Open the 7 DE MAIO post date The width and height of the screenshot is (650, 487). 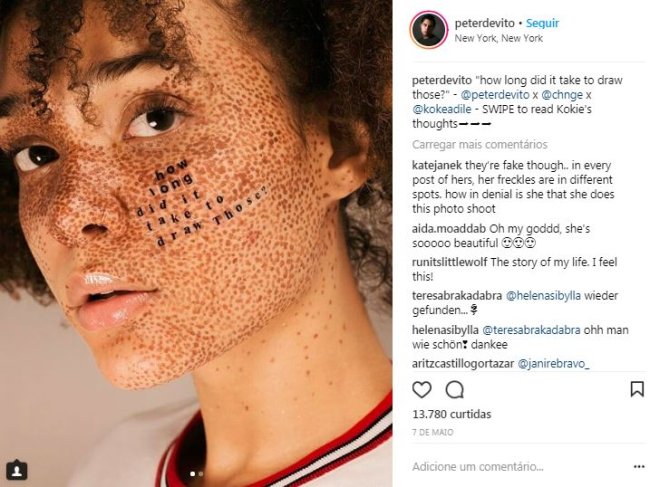tap(433, 431)
